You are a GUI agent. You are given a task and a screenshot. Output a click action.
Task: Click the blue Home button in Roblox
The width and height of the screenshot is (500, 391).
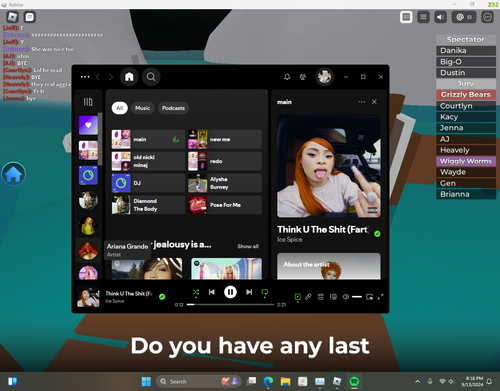tap(13, 174)
